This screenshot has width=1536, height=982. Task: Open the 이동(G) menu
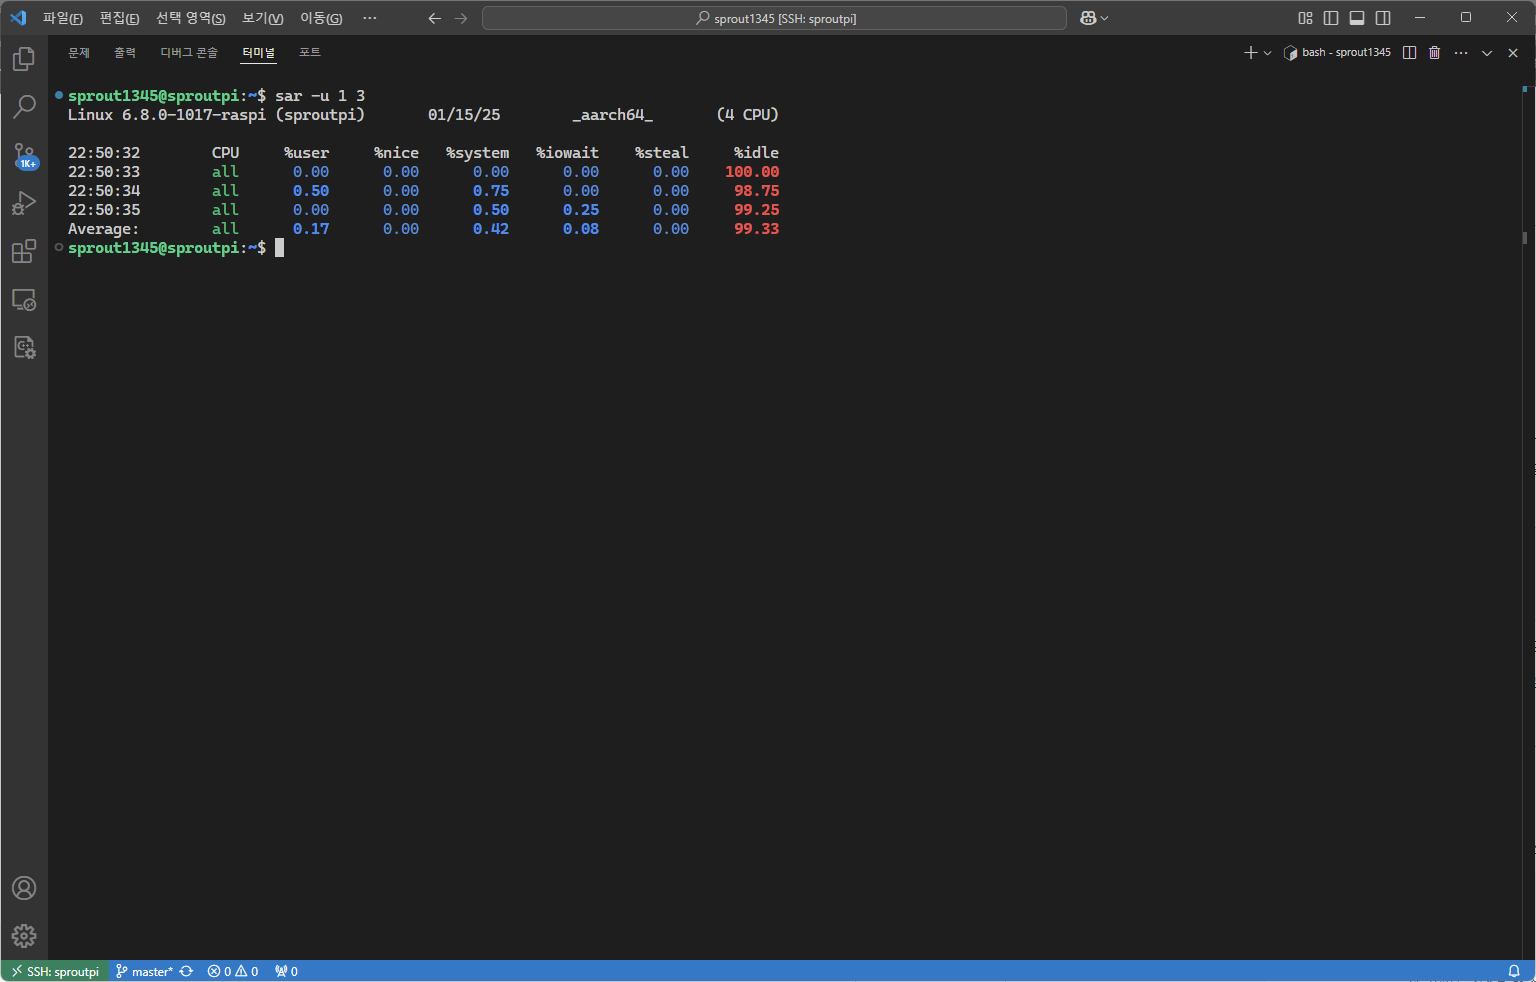[321, 18]
